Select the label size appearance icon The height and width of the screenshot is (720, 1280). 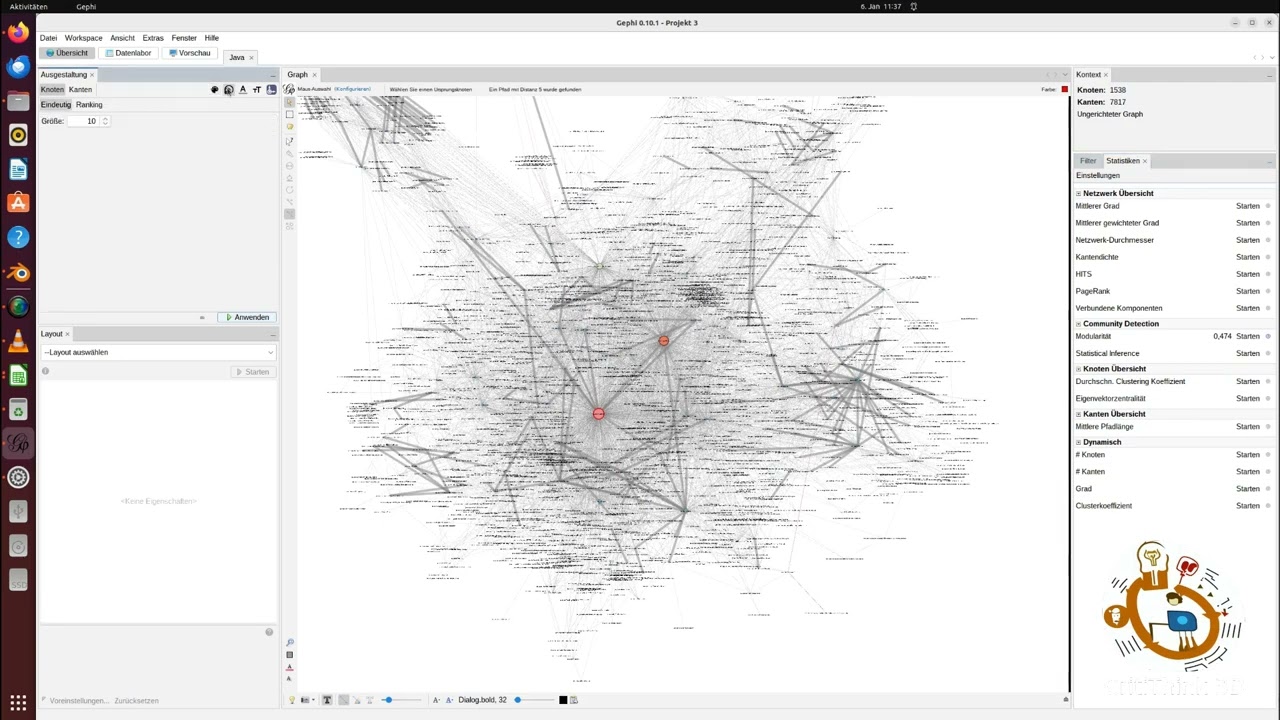tap(257, 89)
